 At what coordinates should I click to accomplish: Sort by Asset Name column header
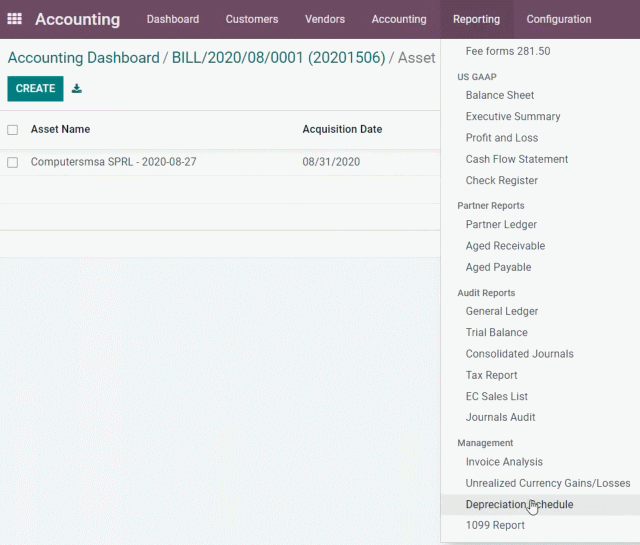60,129
